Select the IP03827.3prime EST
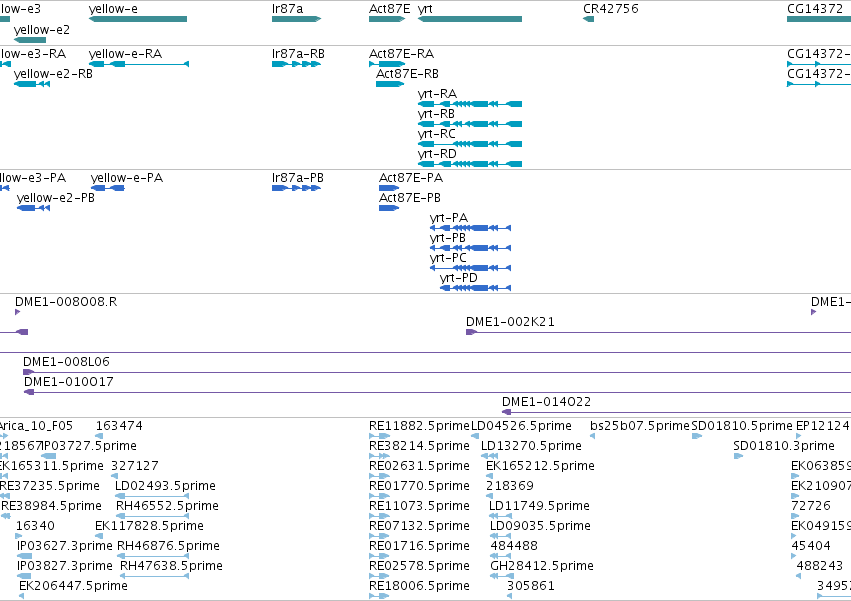 pyautogui.click(x=65, y=566)
